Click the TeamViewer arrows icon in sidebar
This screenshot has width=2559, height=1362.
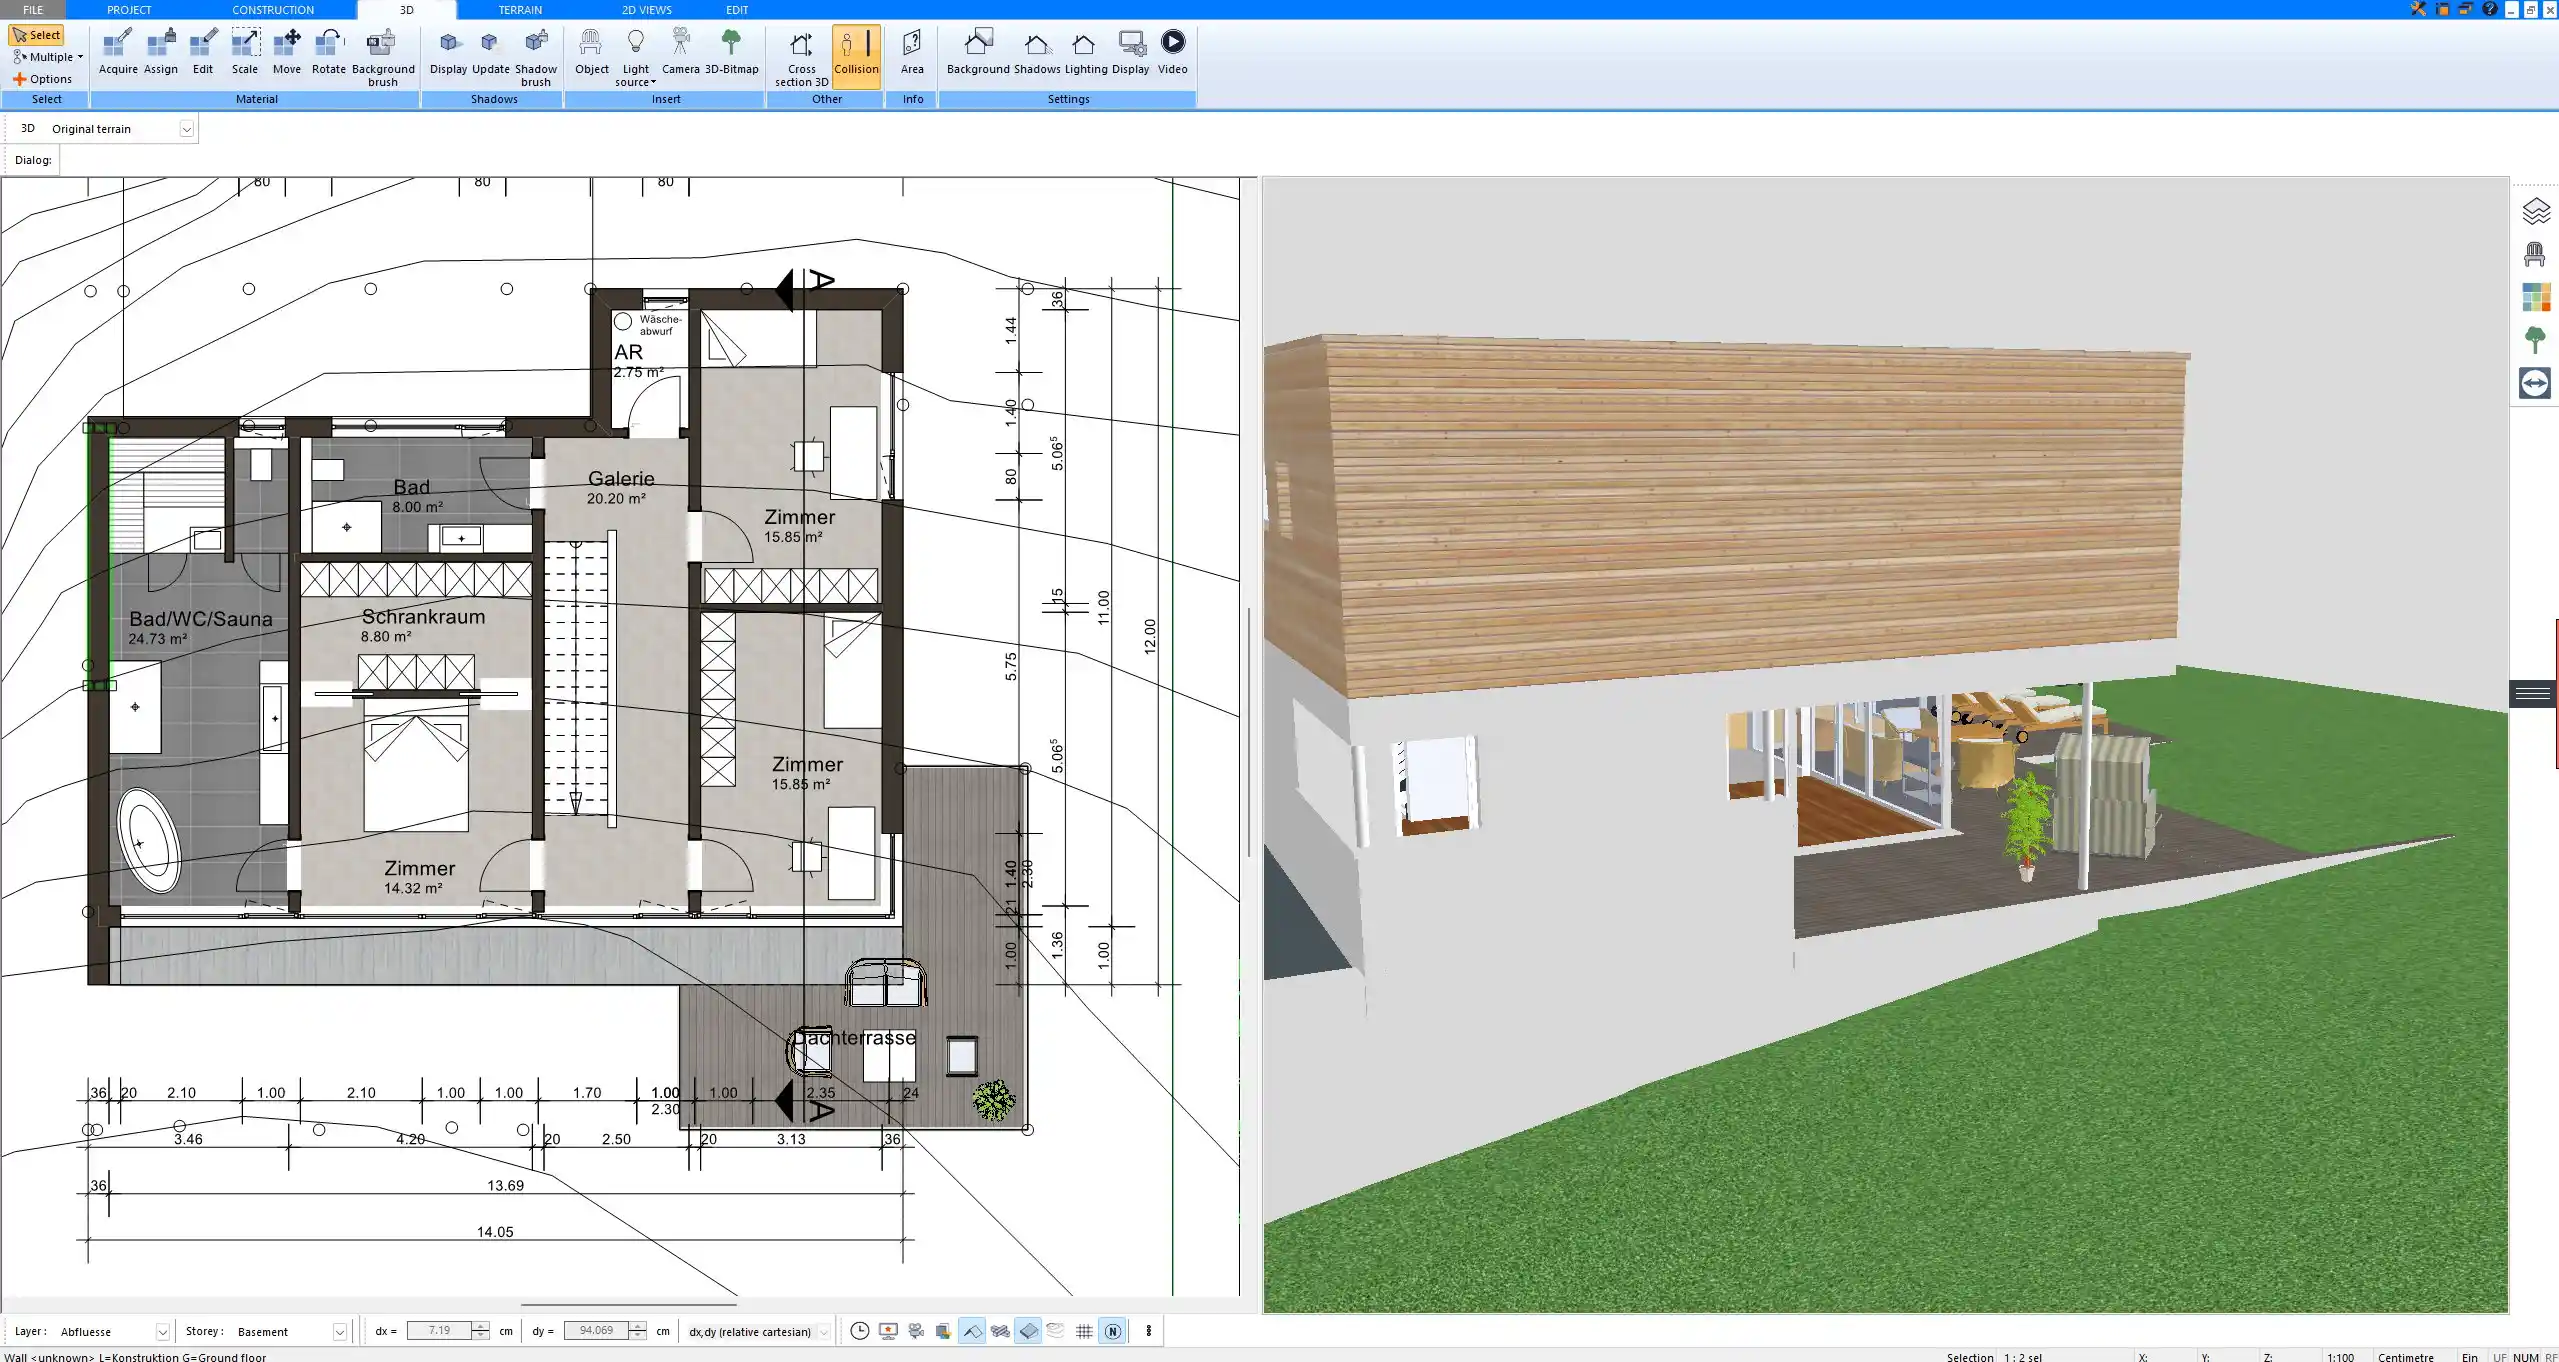[2535, 383]
